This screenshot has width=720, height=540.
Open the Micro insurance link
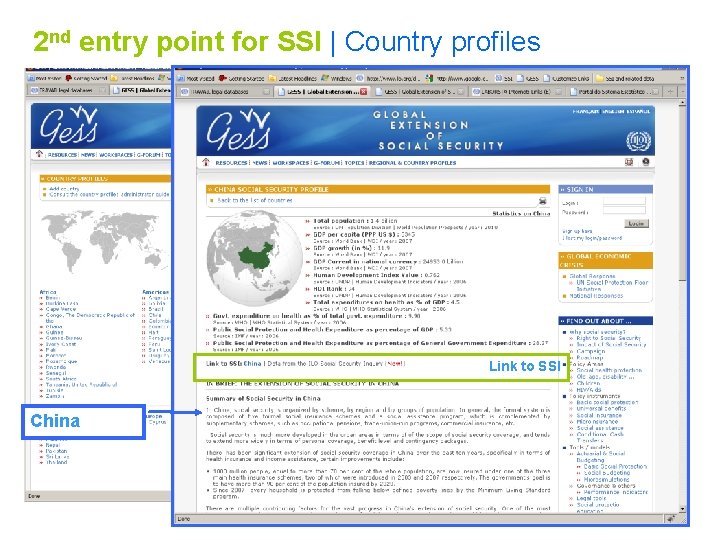click(x=597, y=421)
